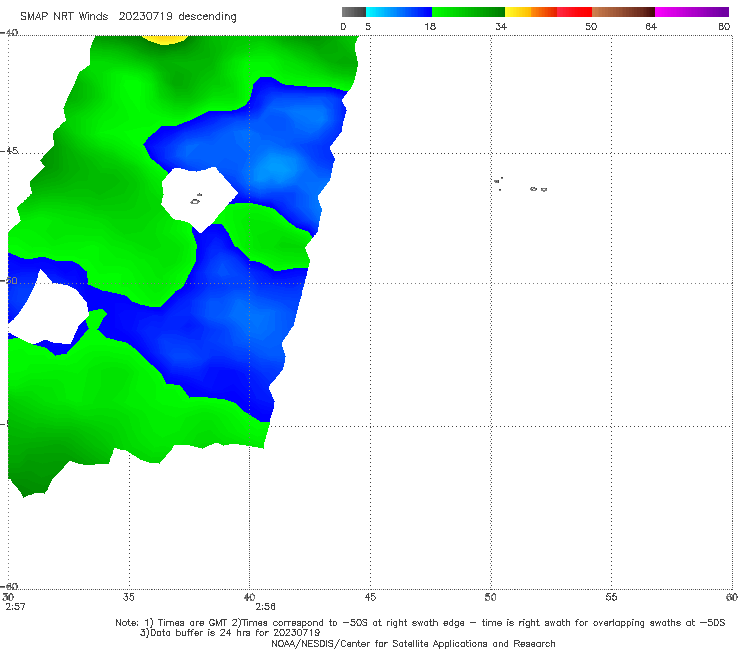This screenshot has height=650, width=740.
Task: Click the longitude axis label '45'
Action: point(370,597)
